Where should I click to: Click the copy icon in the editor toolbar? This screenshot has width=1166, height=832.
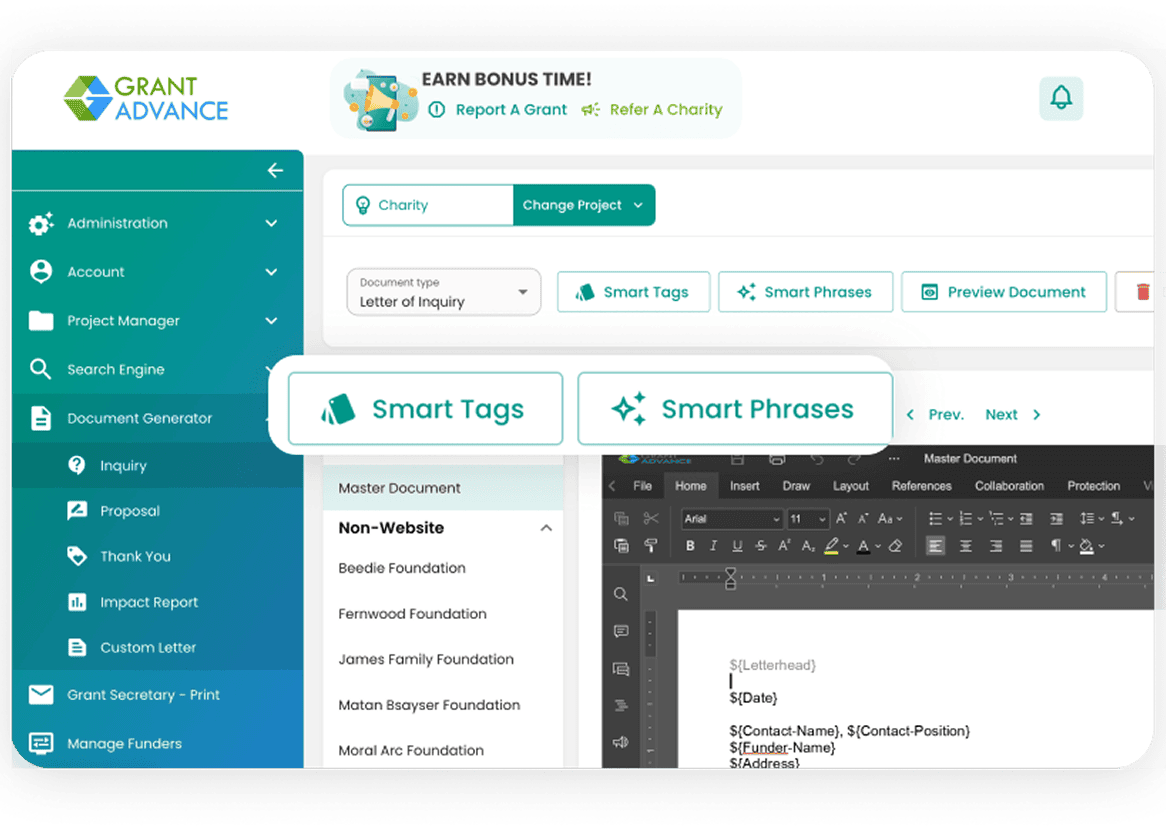pyautogui.click(x=621, y=518)
